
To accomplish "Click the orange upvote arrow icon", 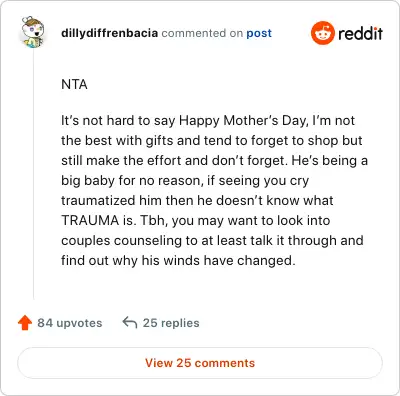I will point(25,323).
